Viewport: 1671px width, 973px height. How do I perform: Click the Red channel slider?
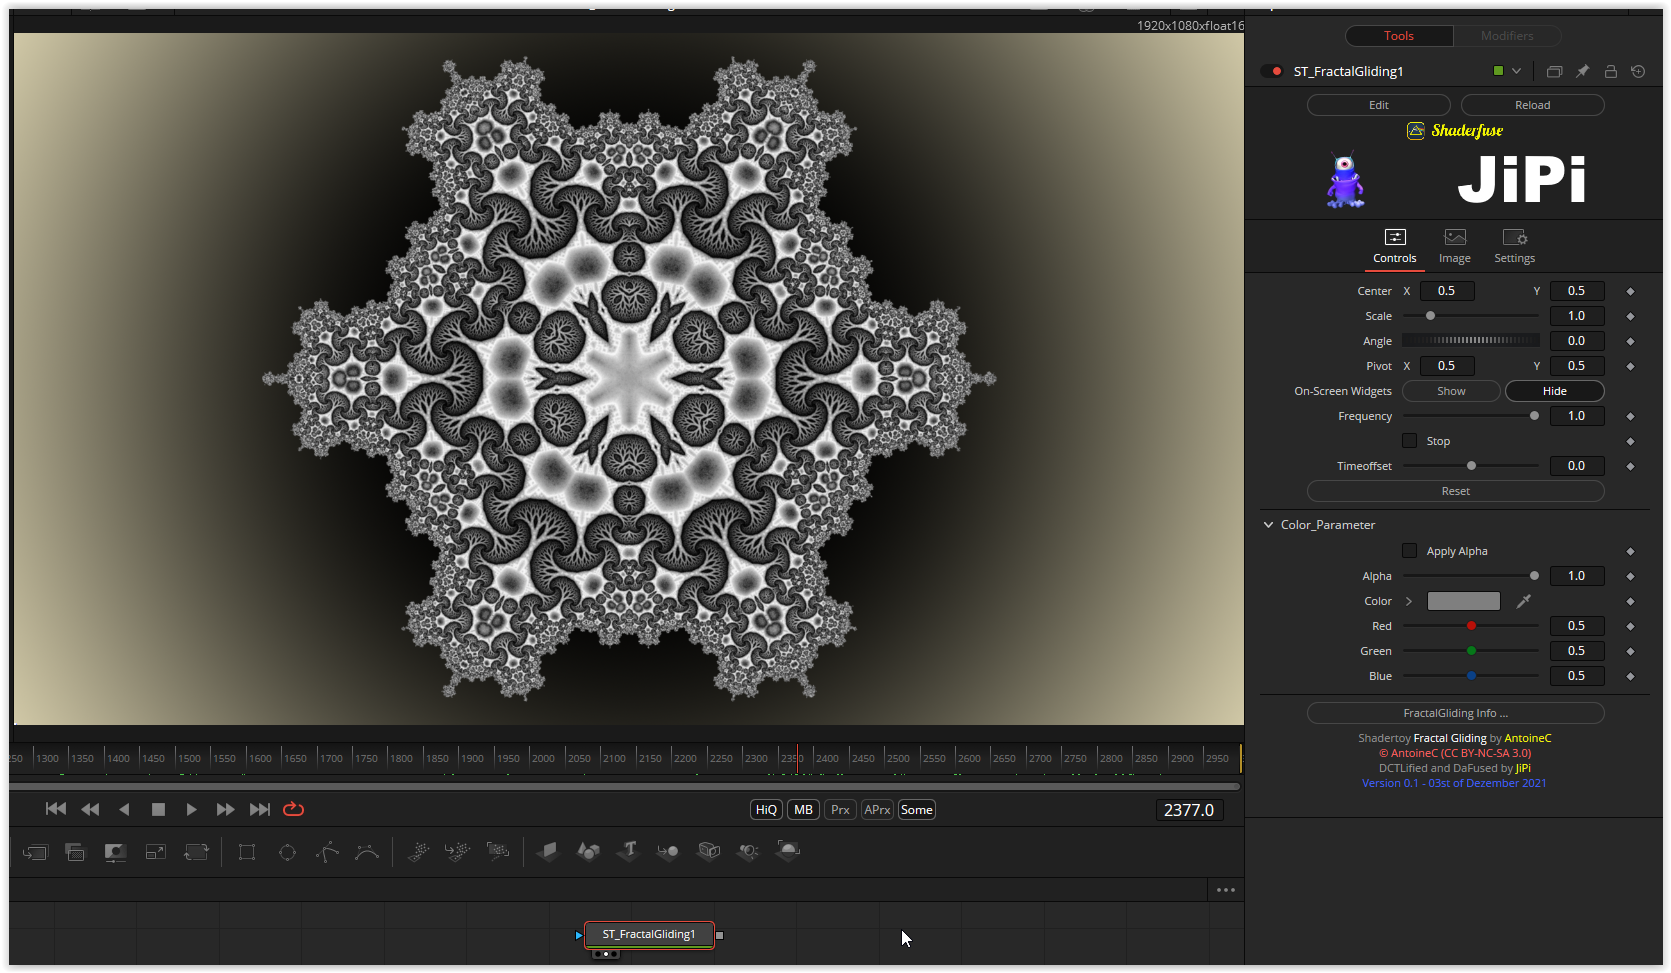[1471, 626]
